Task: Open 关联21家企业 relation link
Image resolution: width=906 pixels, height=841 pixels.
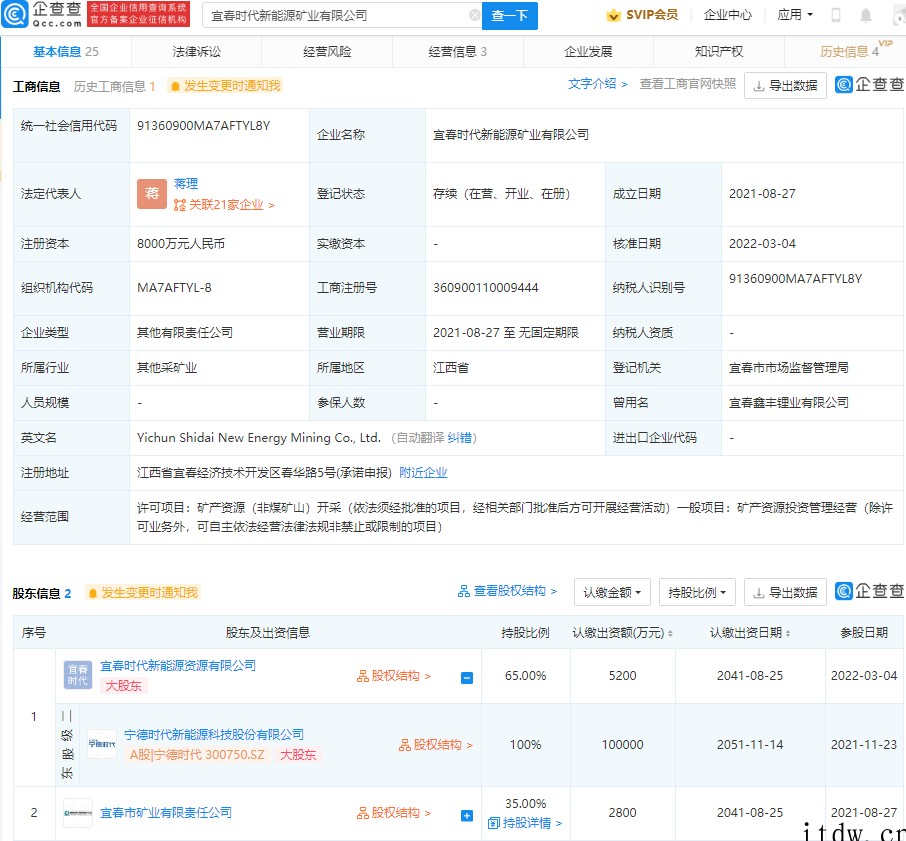Action: click(224, 204)
